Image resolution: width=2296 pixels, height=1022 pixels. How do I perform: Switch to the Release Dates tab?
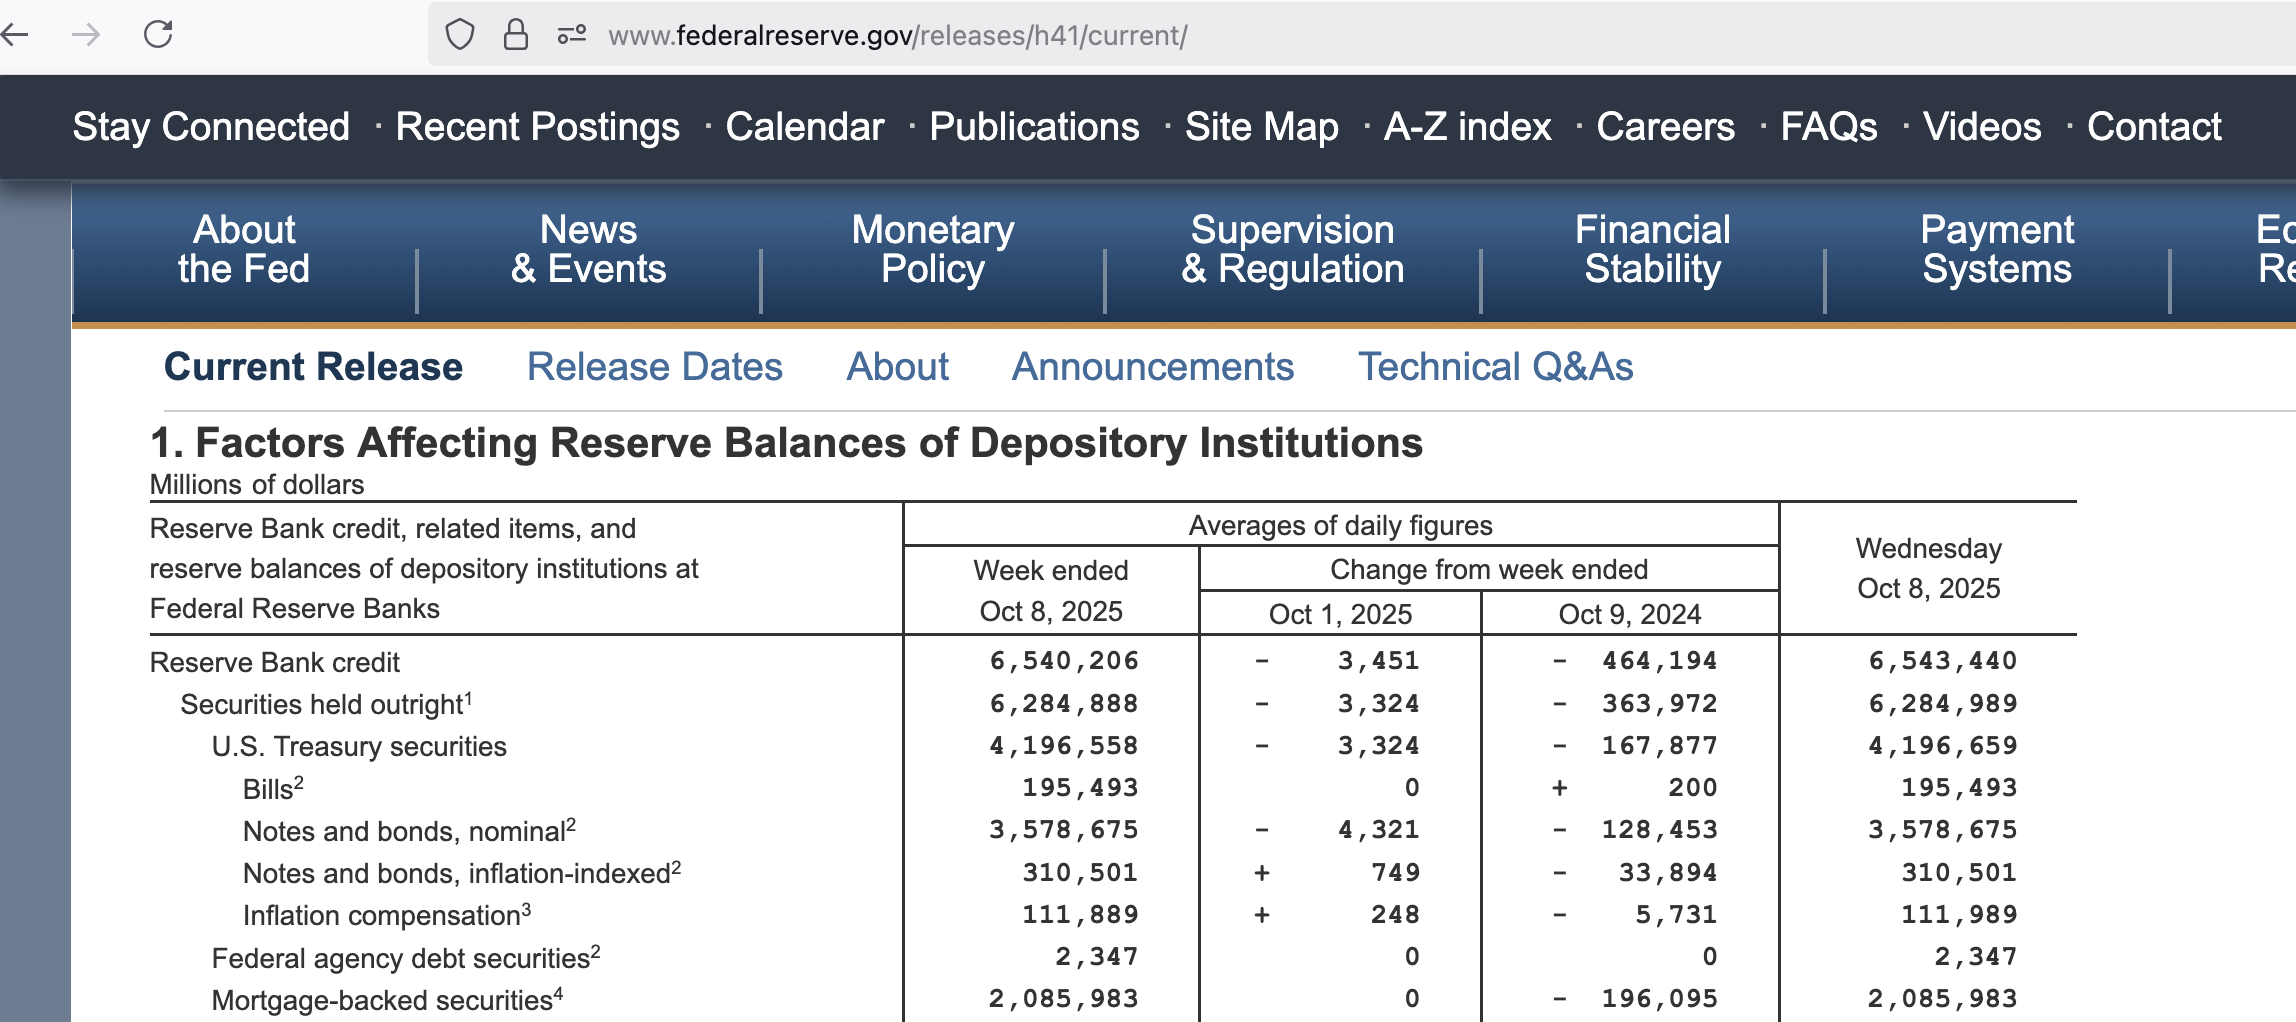point(655,367)
